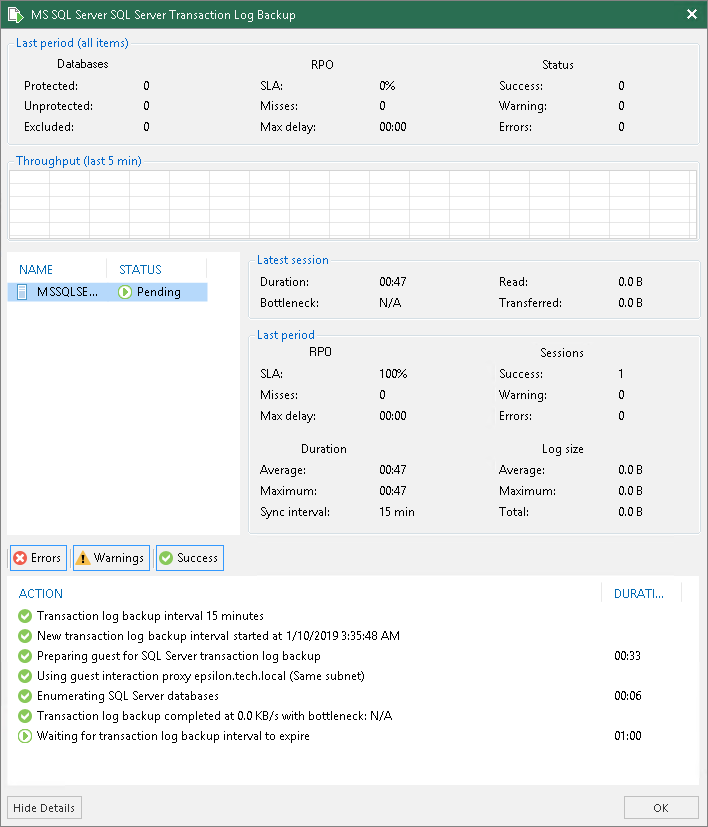
Task: Click the Pending status text
Action: pos(158,292)
